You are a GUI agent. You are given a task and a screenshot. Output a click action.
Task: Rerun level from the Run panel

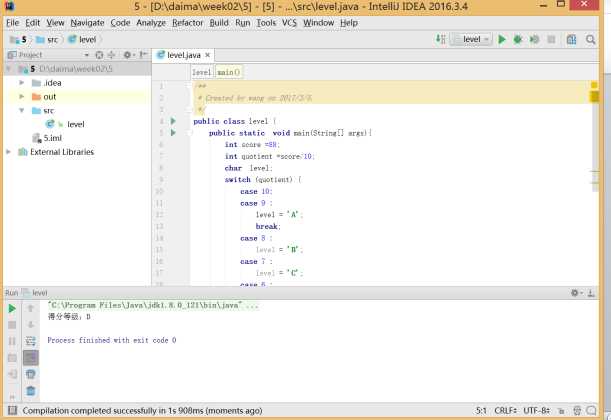tap(12, 309)
